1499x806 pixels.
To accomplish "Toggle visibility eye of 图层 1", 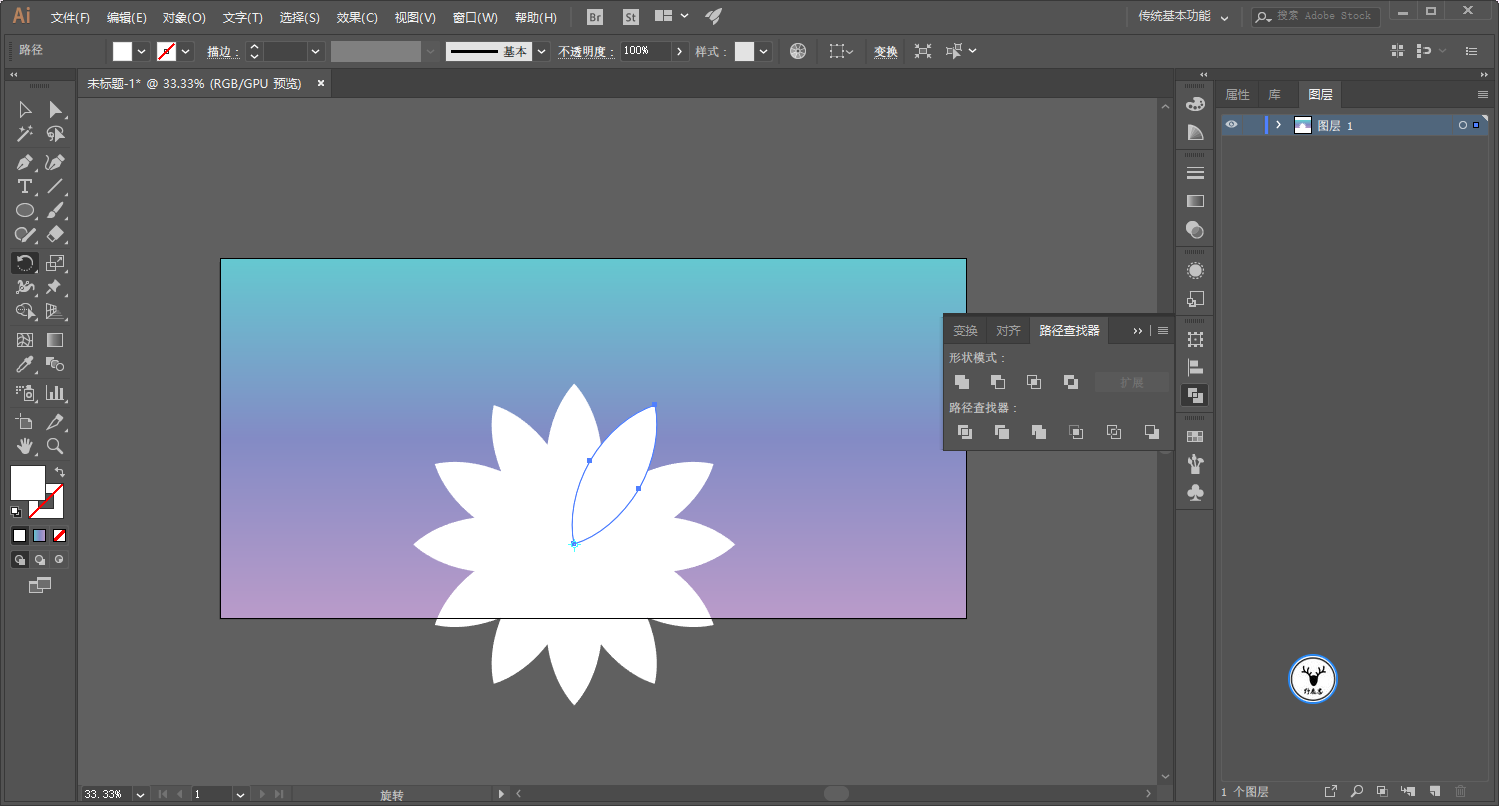I will click(1232, 125).
